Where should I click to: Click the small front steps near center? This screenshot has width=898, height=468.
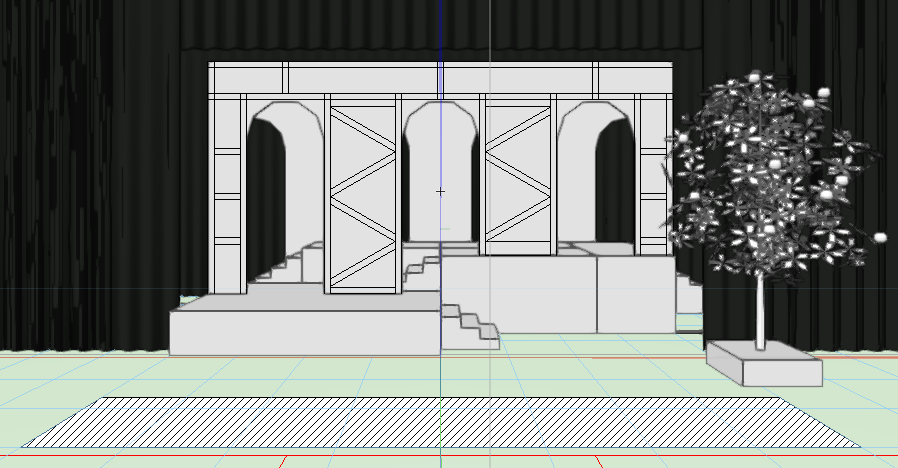pyautogui.click(x=468, y=326)
